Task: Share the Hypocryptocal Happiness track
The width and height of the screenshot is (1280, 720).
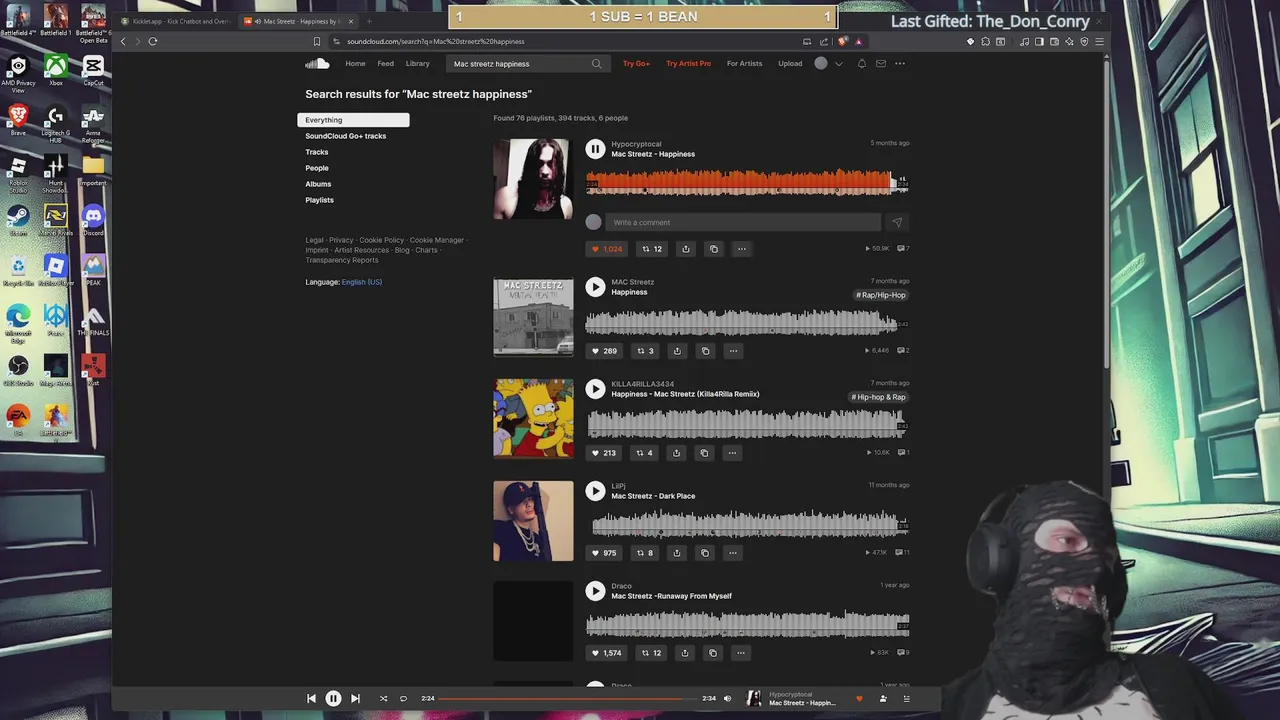Action: click(x=685, y=249)
